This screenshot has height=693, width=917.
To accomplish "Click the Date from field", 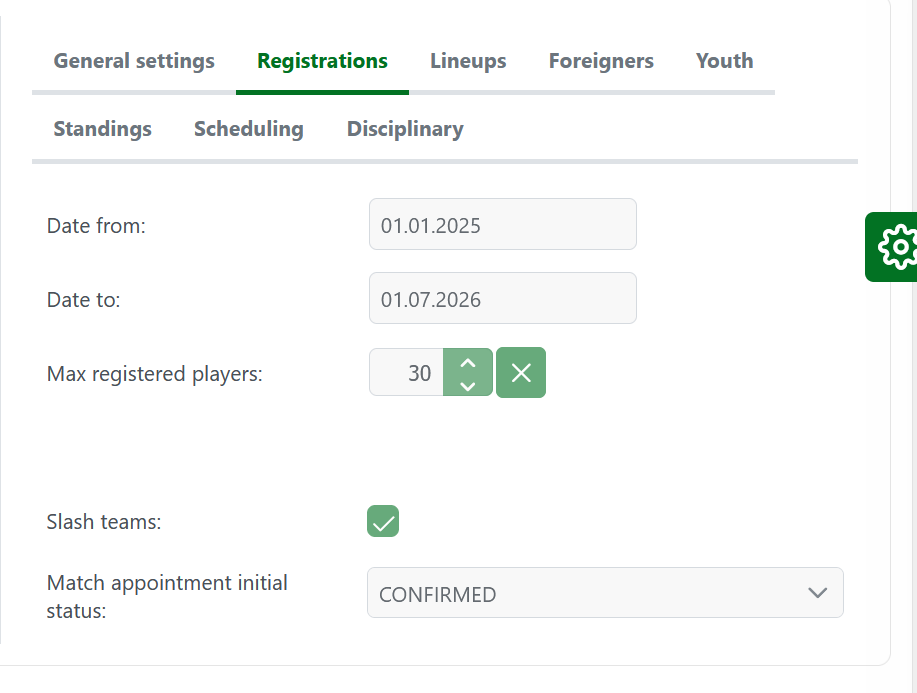I will (502, 225).
